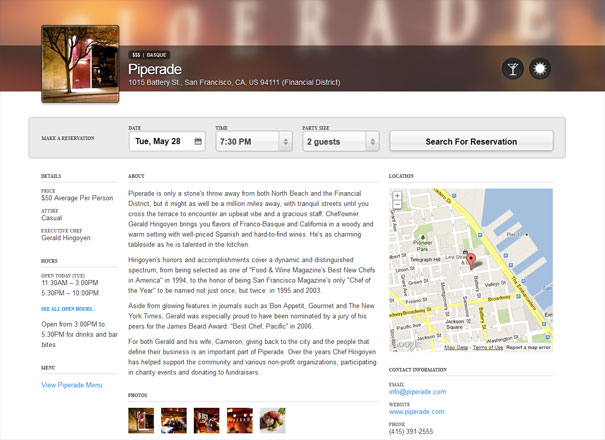Click Search For Reservation button

tap(471, 141)
